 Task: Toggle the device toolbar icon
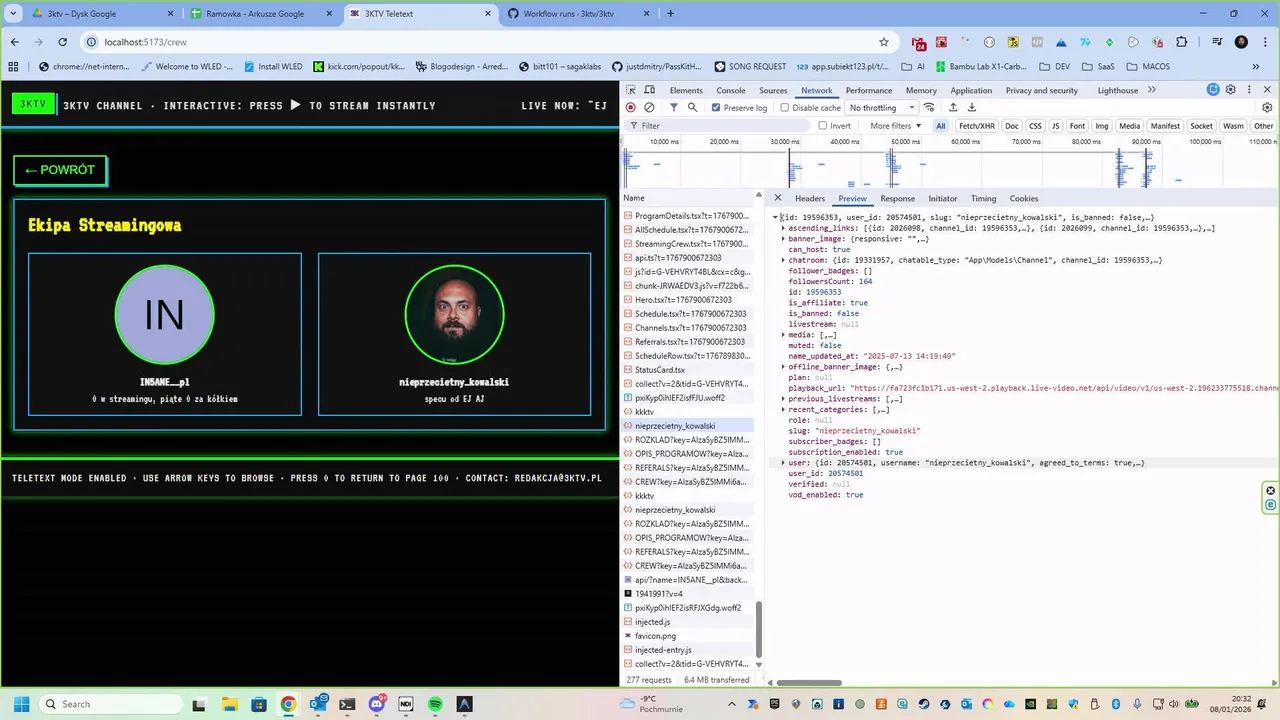click(650, 90)
